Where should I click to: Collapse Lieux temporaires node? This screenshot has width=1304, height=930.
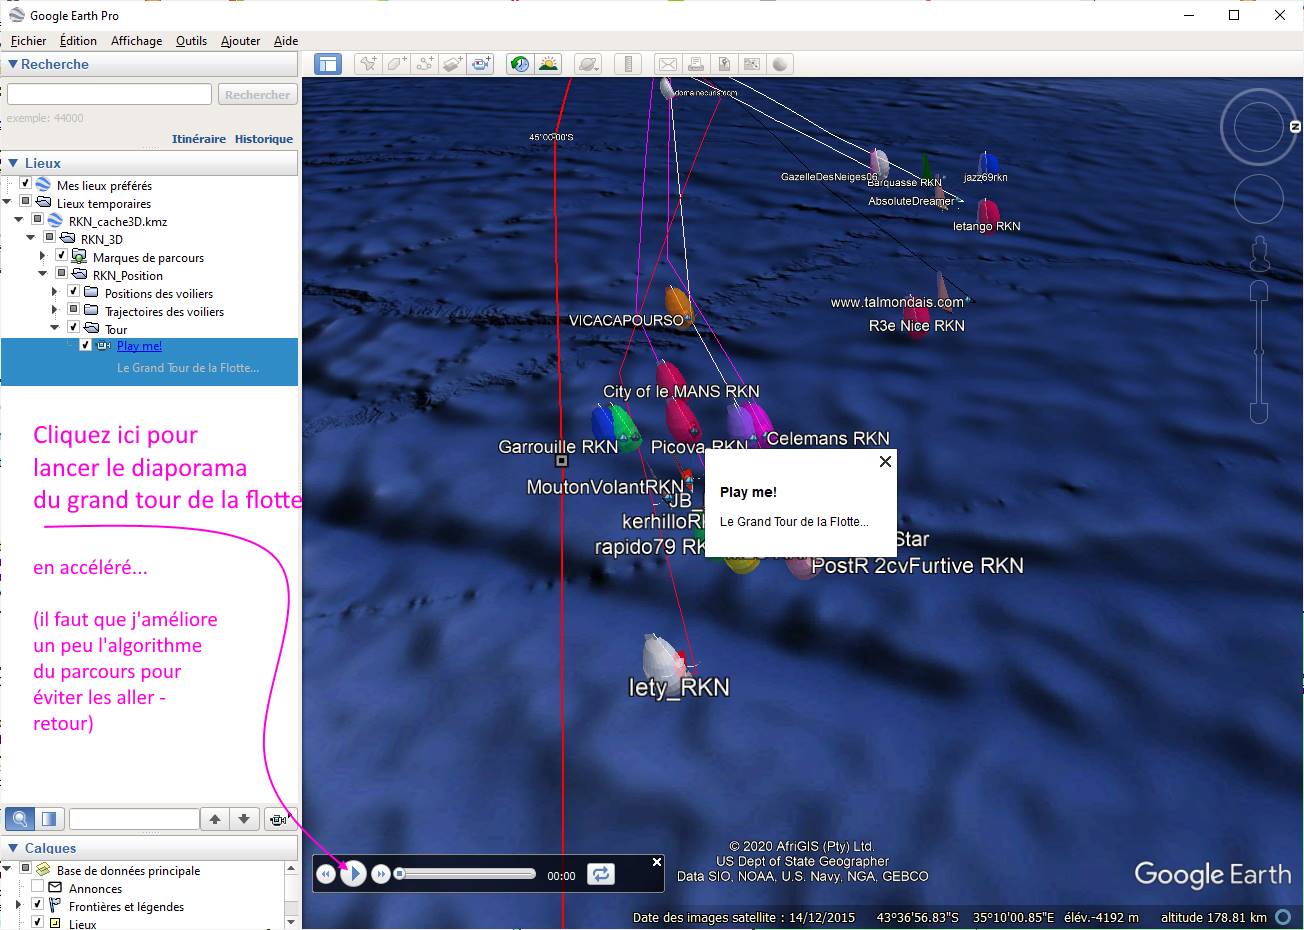pos(7,202)
